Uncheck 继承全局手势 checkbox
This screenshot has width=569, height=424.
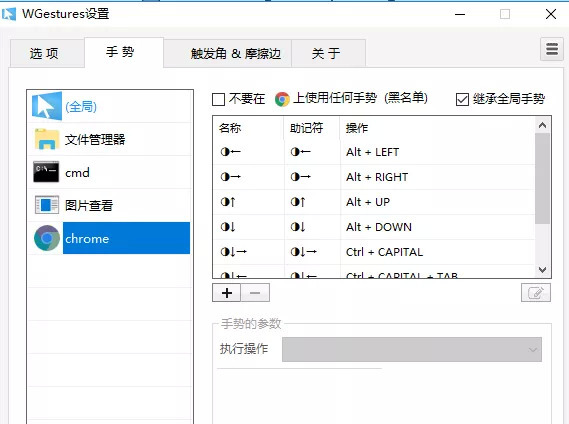tap(462, 99)
